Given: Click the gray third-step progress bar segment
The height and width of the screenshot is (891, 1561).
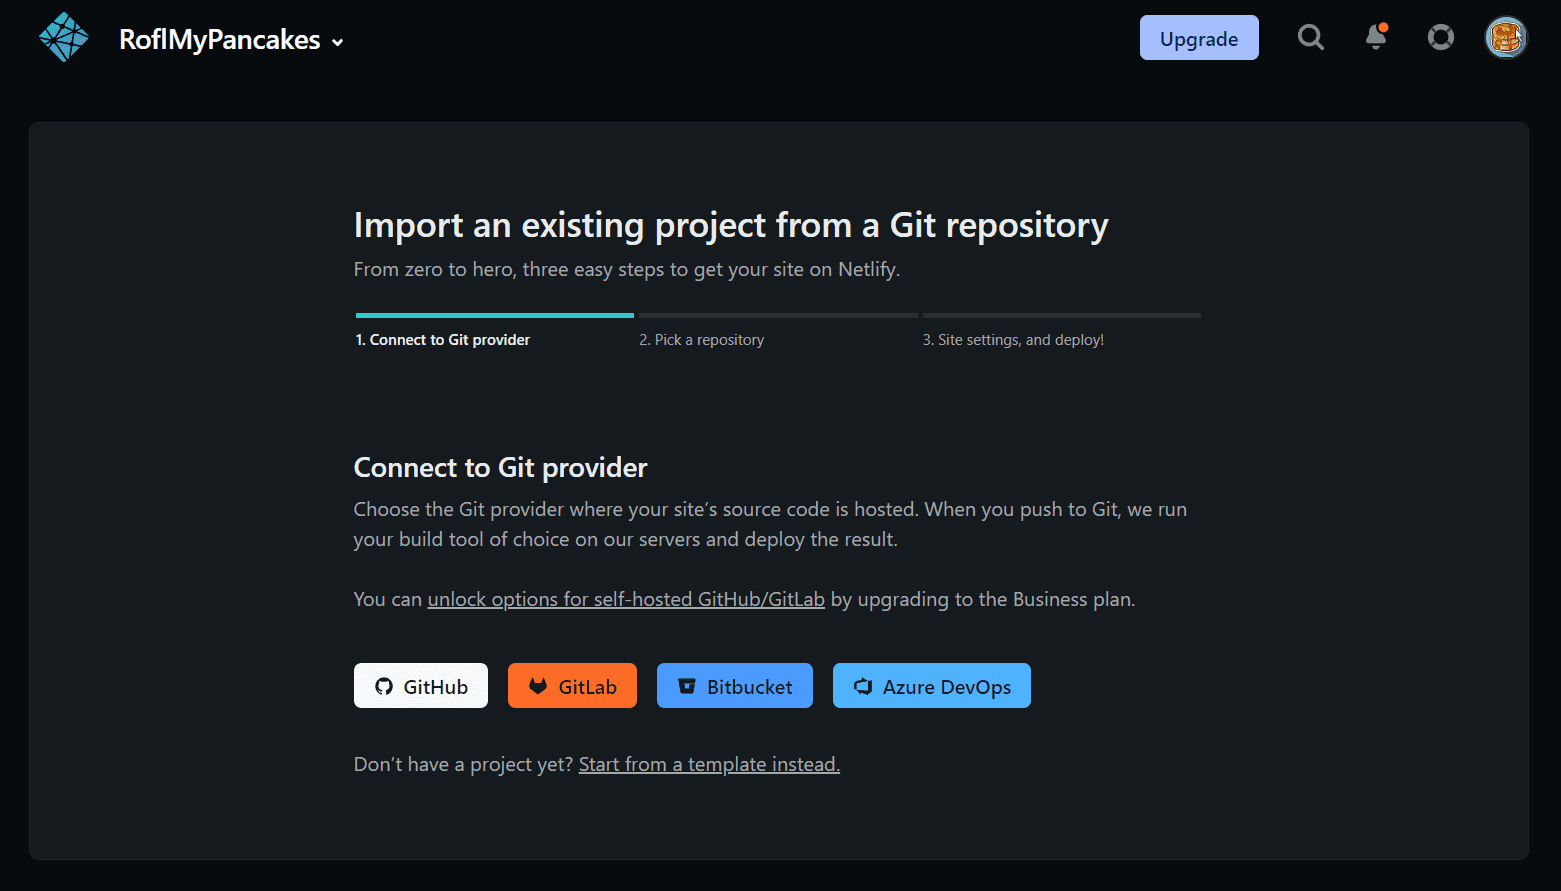Looking at the screenshot, I should (1061, 315).
